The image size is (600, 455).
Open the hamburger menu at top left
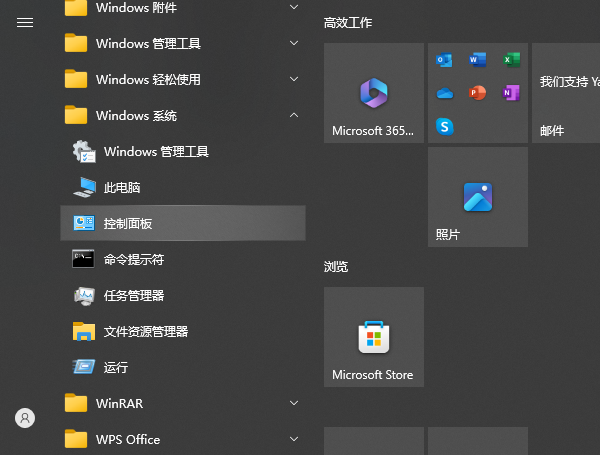click(x=25, y=23)
